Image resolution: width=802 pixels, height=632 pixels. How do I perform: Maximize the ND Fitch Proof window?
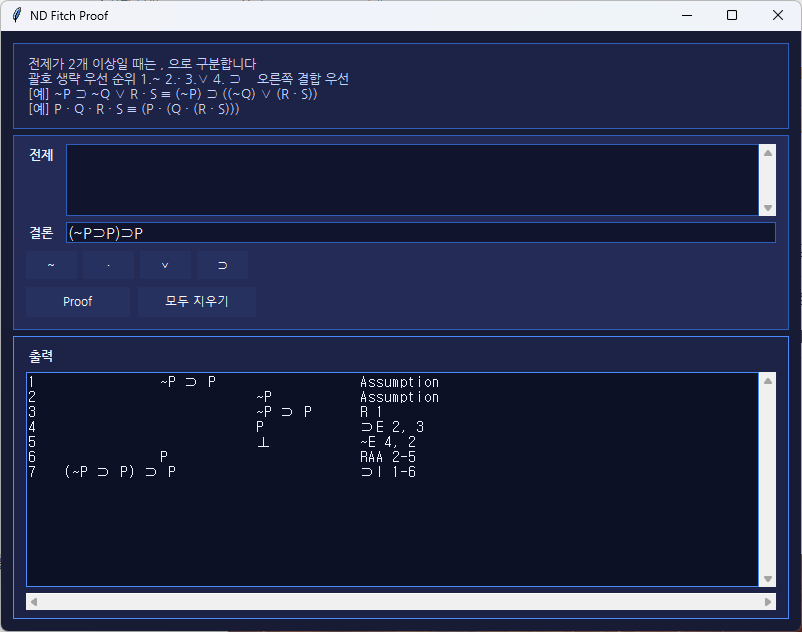coord(732,15)
